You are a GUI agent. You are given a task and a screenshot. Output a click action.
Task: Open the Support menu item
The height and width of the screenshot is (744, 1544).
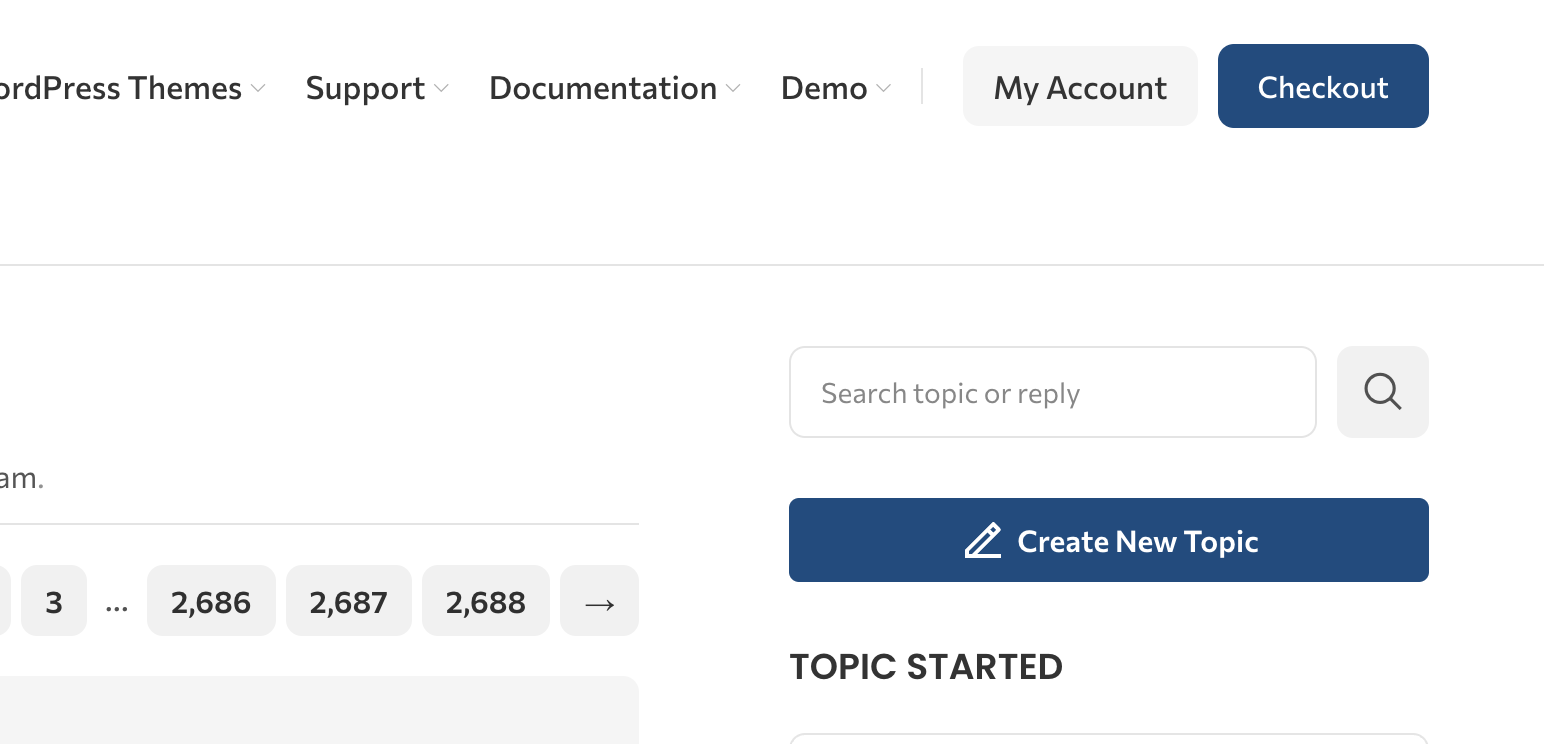coord(365,88)
